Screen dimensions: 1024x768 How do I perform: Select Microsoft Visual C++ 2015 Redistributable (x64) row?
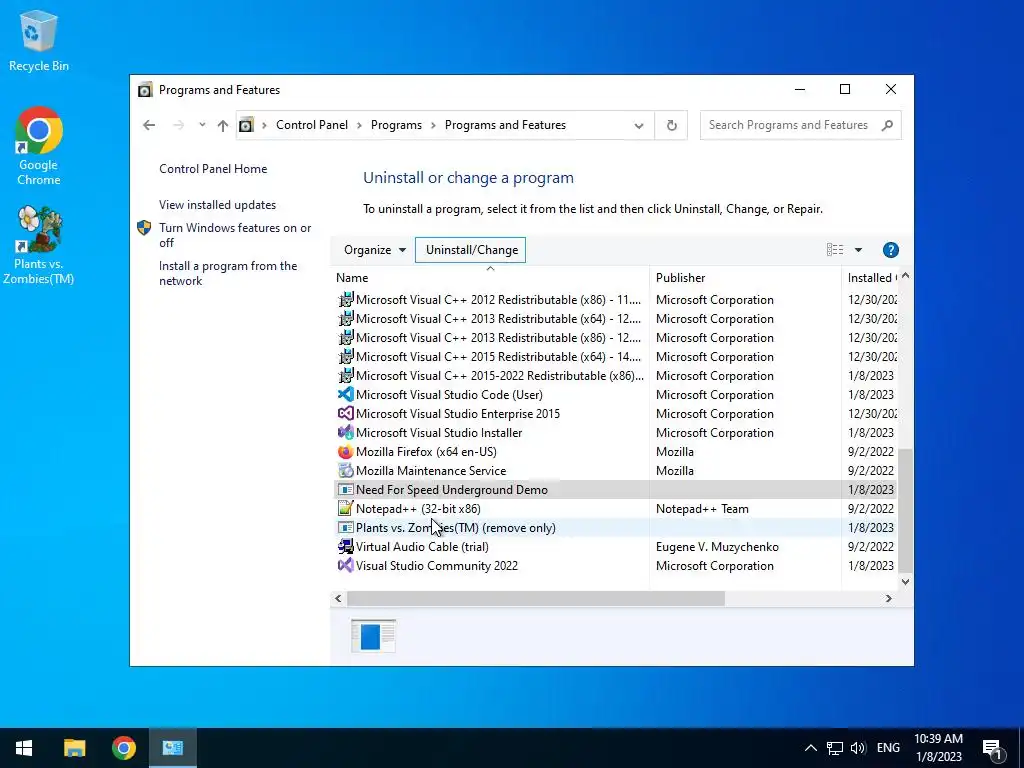point(615,357)
